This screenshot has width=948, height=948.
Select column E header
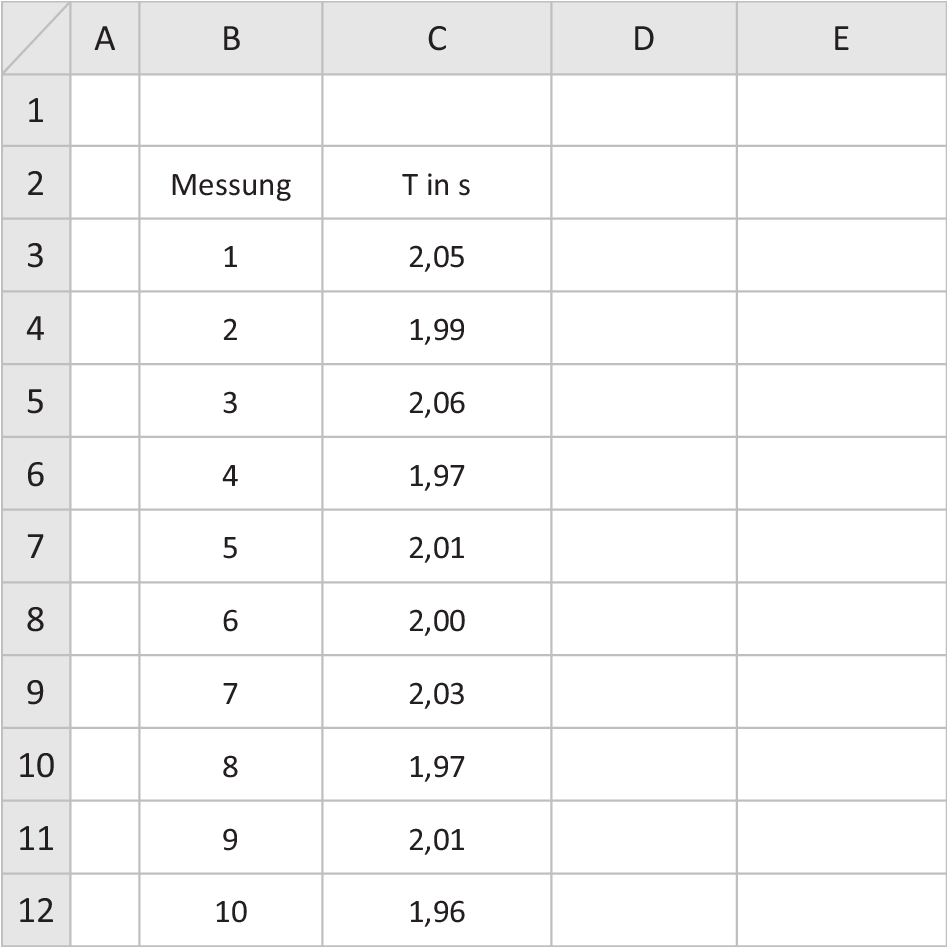click(842, 38)
